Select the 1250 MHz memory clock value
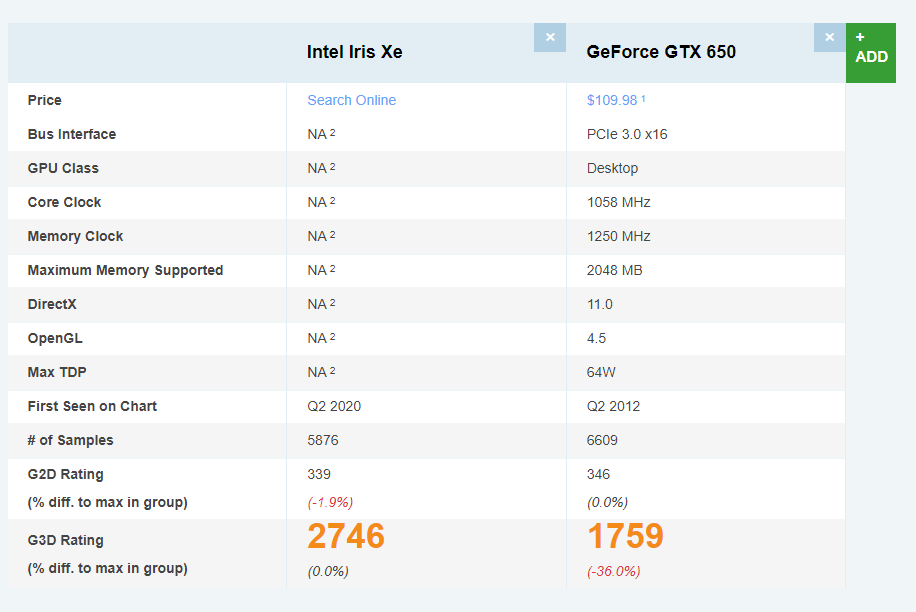 click(619, 236)
